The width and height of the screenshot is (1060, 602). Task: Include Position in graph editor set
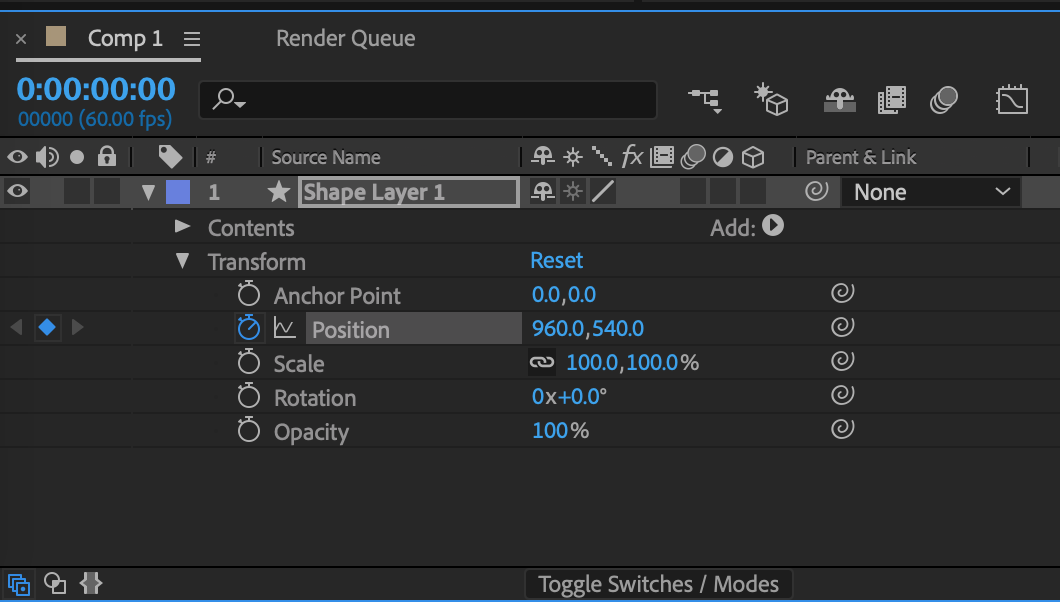[x=285, y=328]
